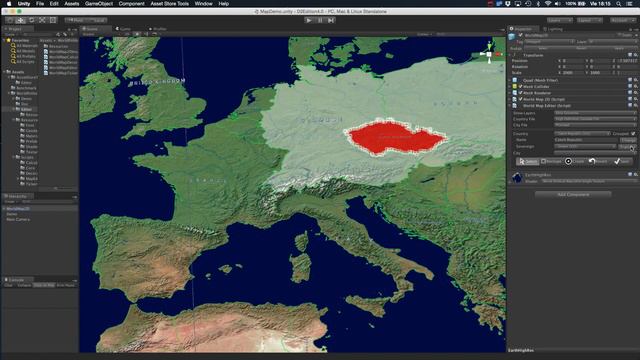
Task: Click the Change button beside Name
Action: 629,140
